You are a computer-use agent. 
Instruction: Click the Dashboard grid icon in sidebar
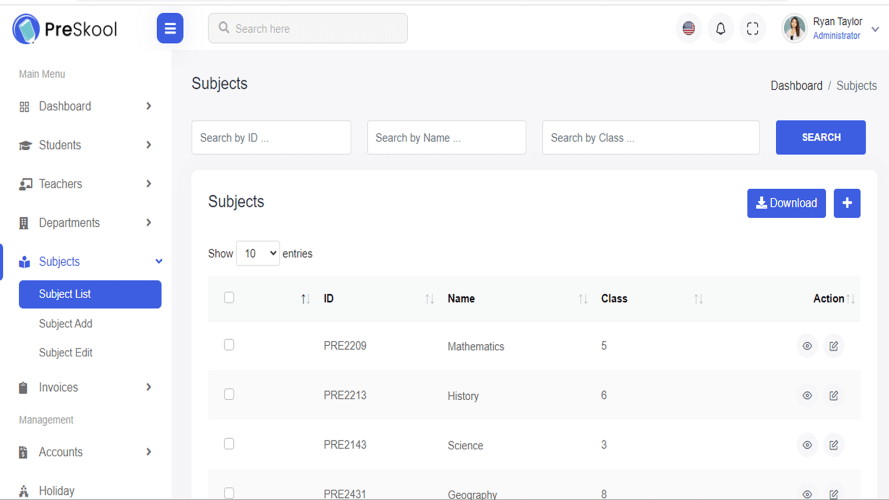coord(24,107)
